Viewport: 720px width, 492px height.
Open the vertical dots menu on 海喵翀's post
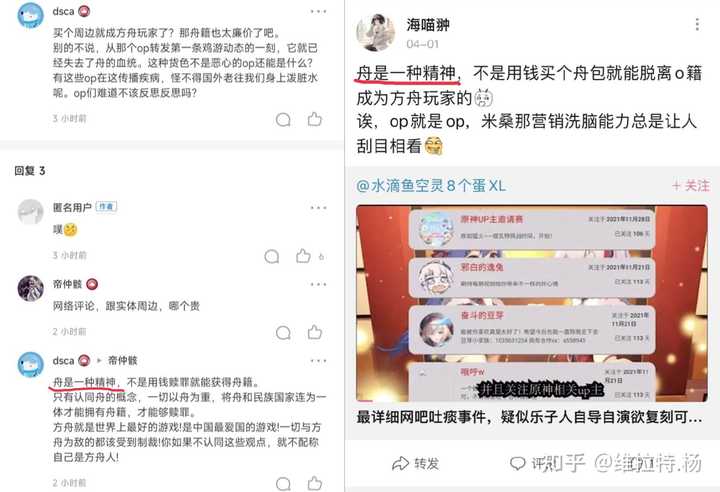tap(697, 24)
